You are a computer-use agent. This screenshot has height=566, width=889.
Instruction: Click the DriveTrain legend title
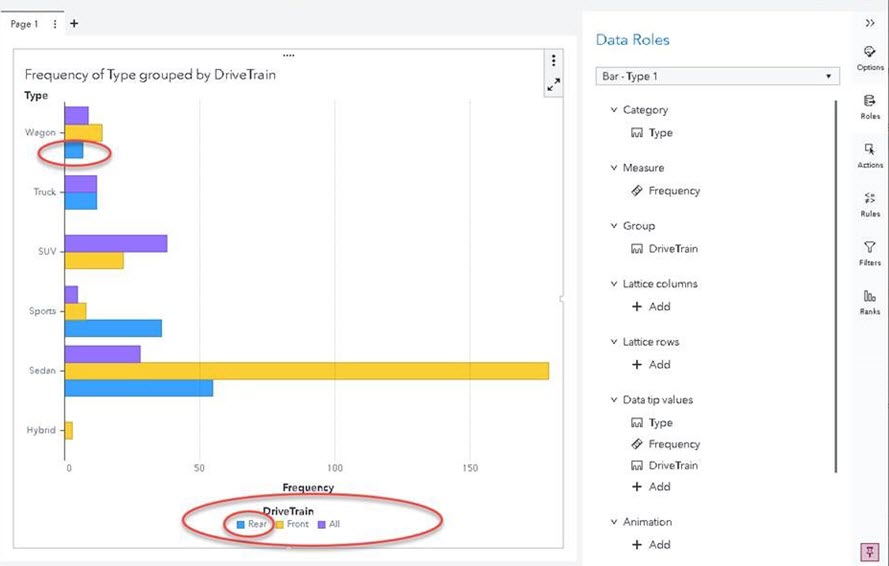pyautogui.click(x=288, y=511)
